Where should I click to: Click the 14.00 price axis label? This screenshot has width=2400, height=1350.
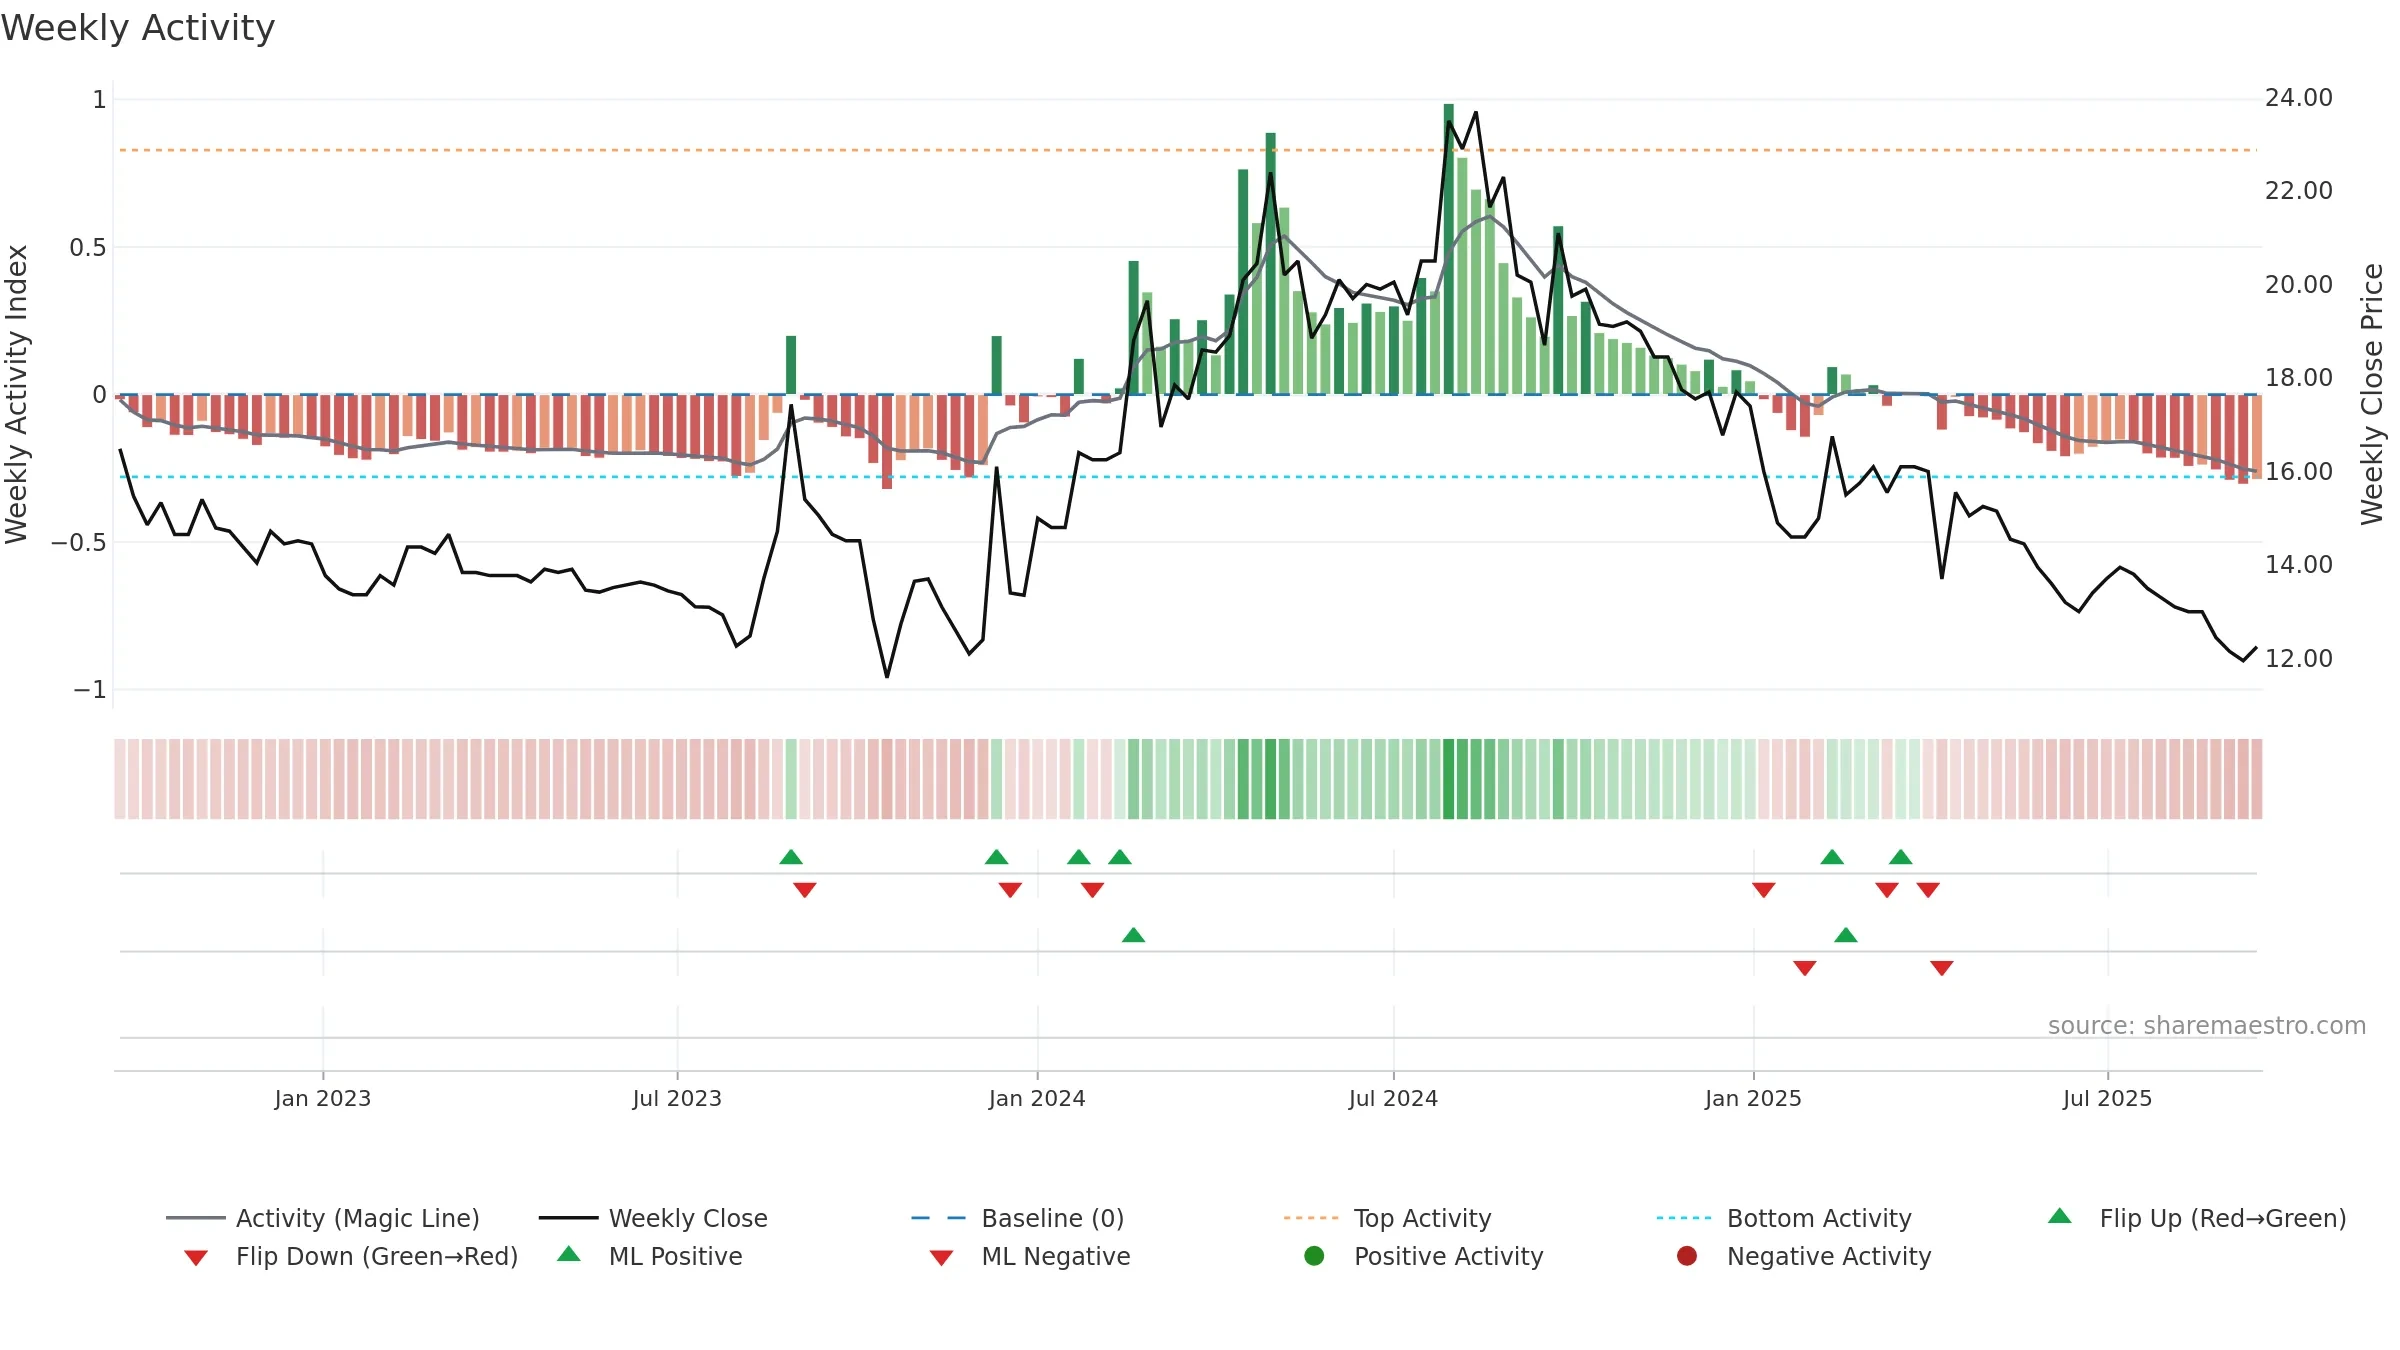coord(2299,565)
